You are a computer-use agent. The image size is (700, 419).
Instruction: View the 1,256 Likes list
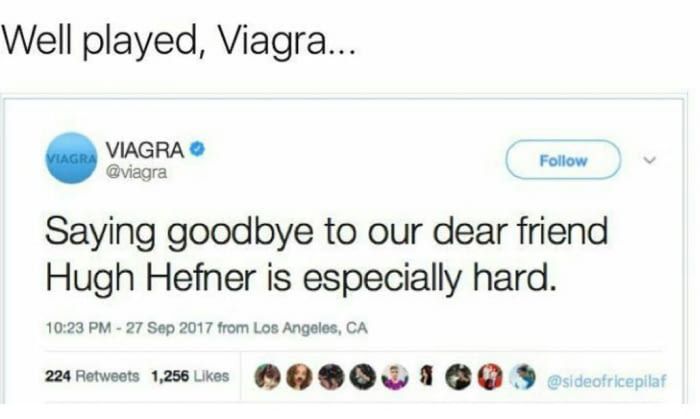pyautogui.click(x=190, y=376)
